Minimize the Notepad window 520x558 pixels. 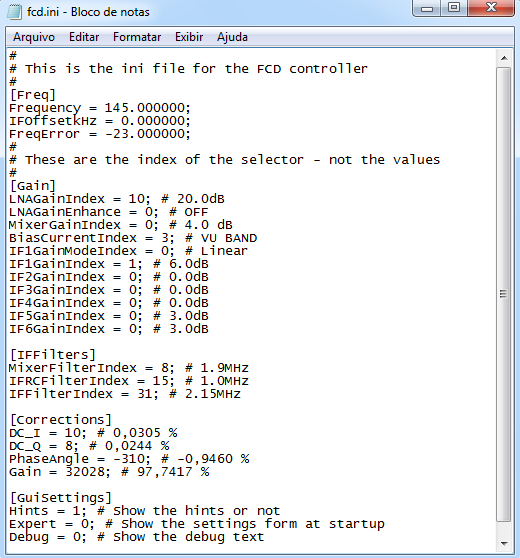[x=427, y=8]
